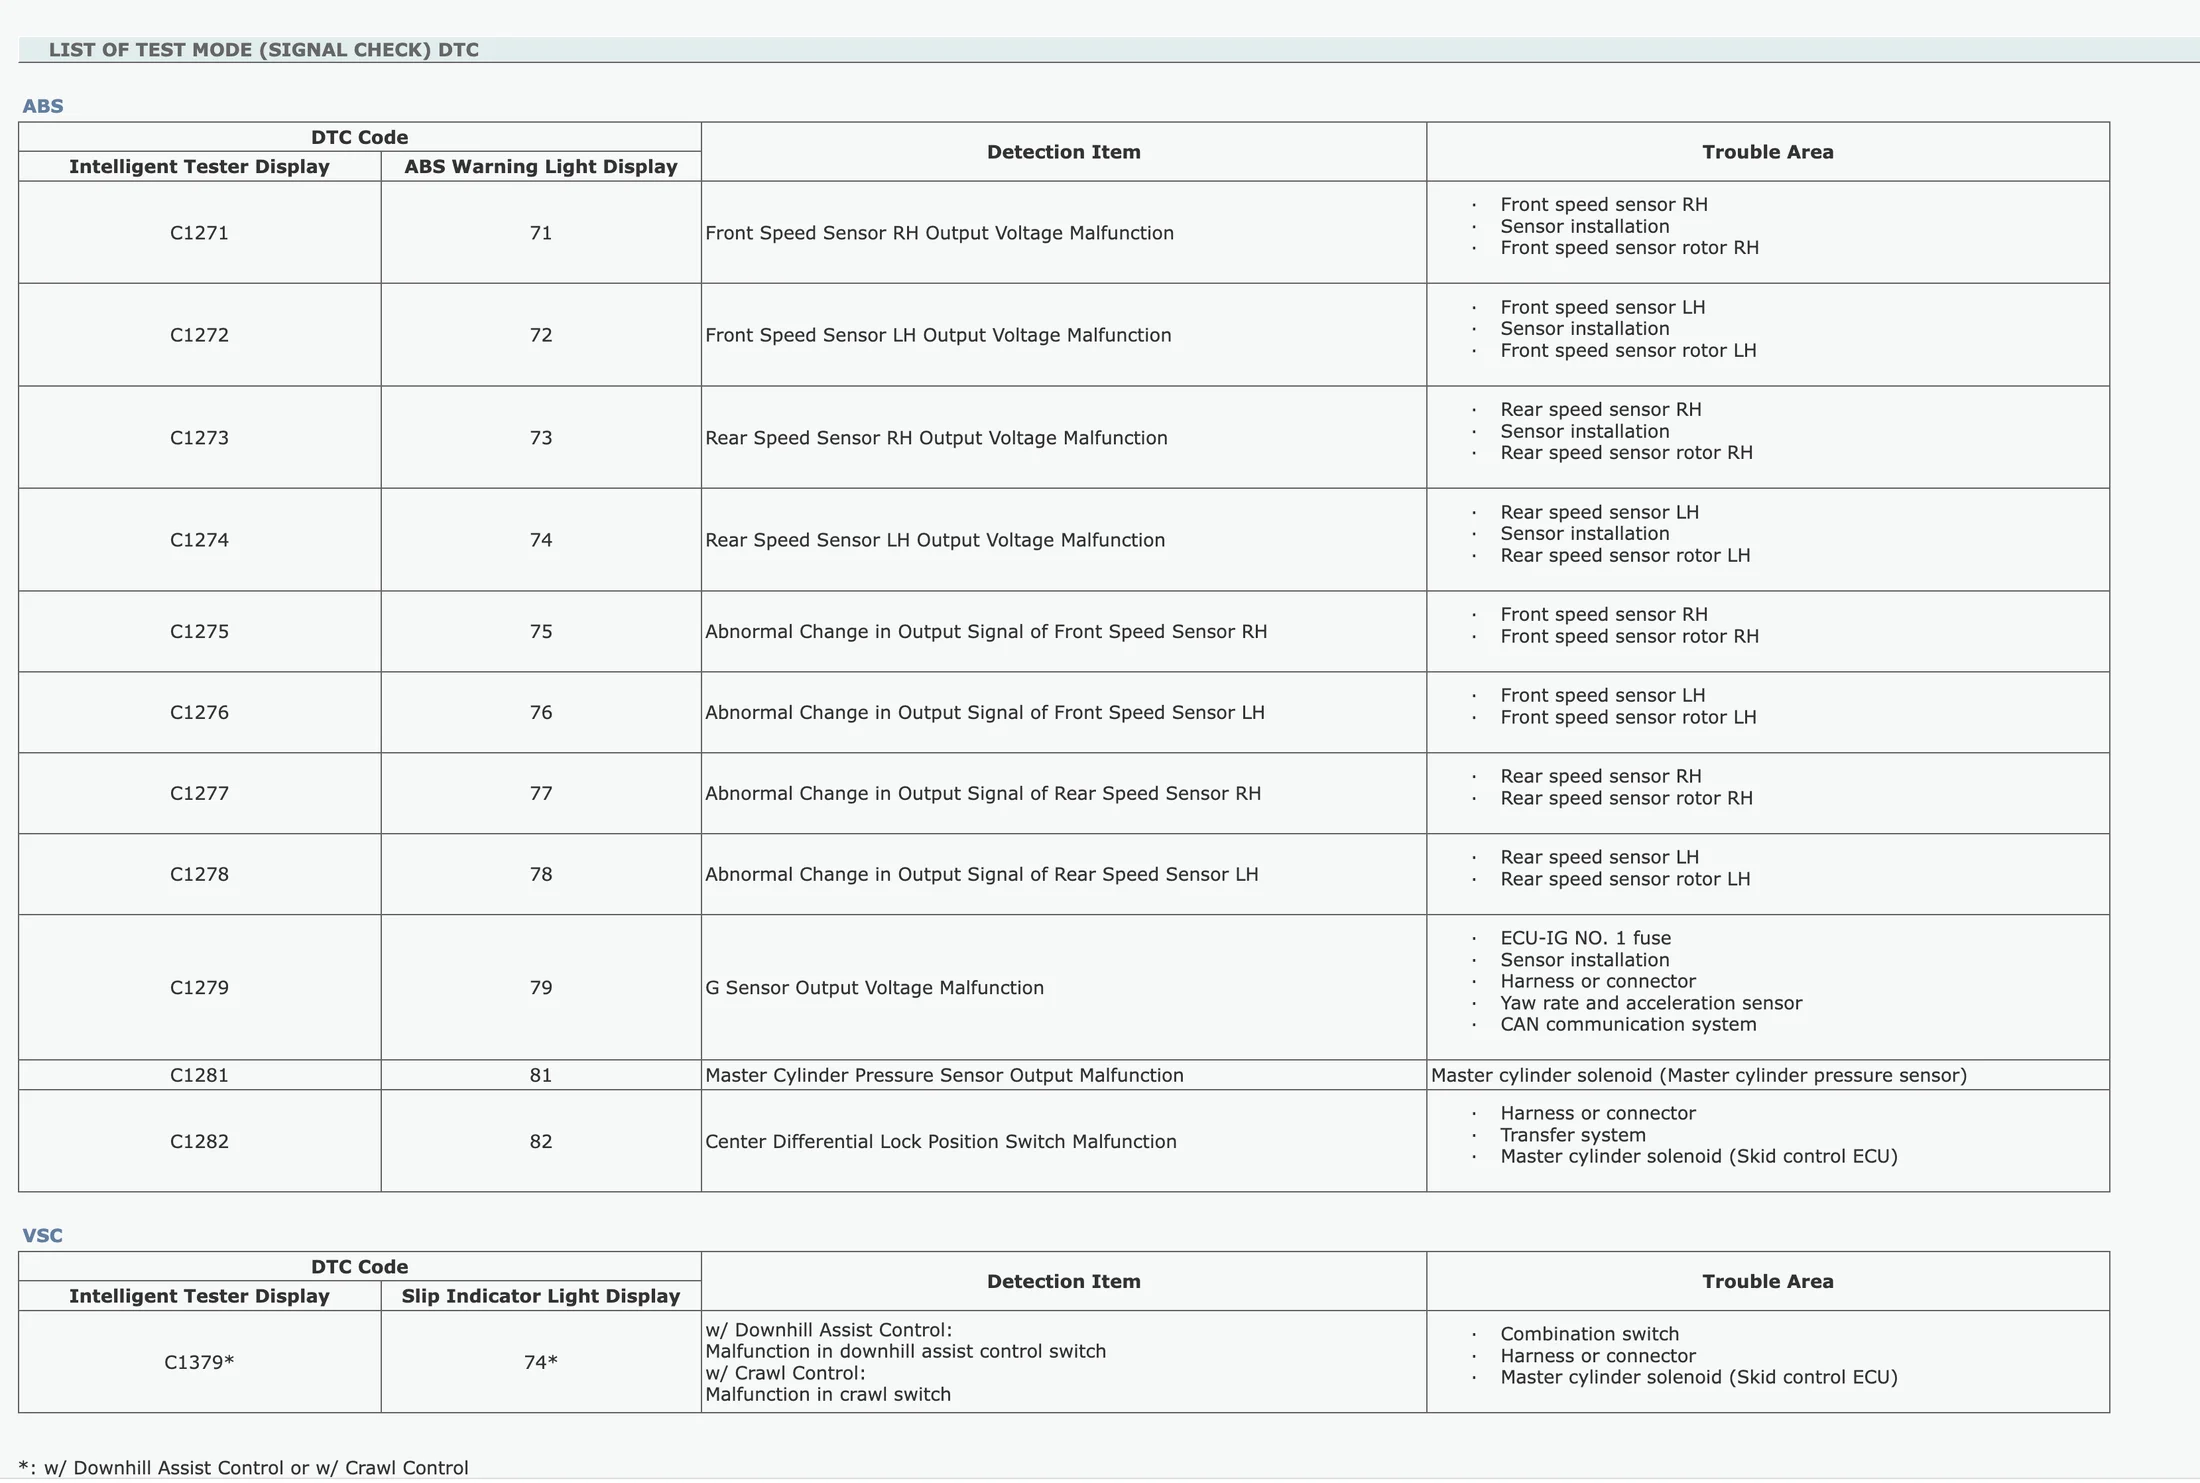Viewport: 2200px width, 1483px height.
Task: Select warning light value 71
Action: 541,233
